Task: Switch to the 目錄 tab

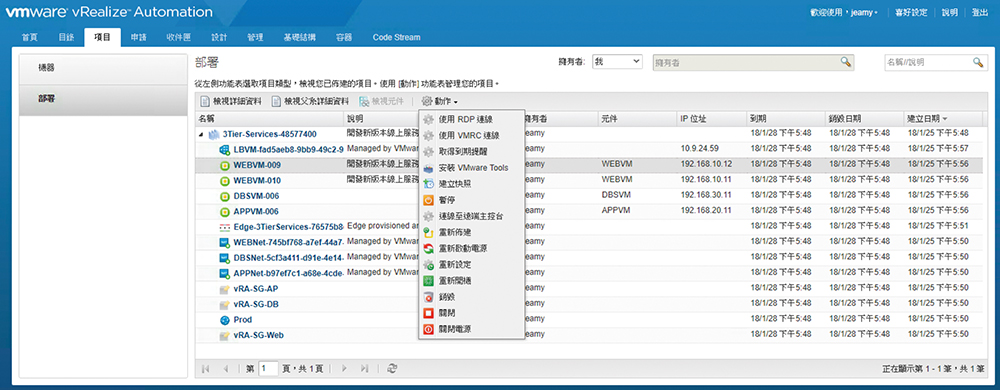Action: [66, 37]
